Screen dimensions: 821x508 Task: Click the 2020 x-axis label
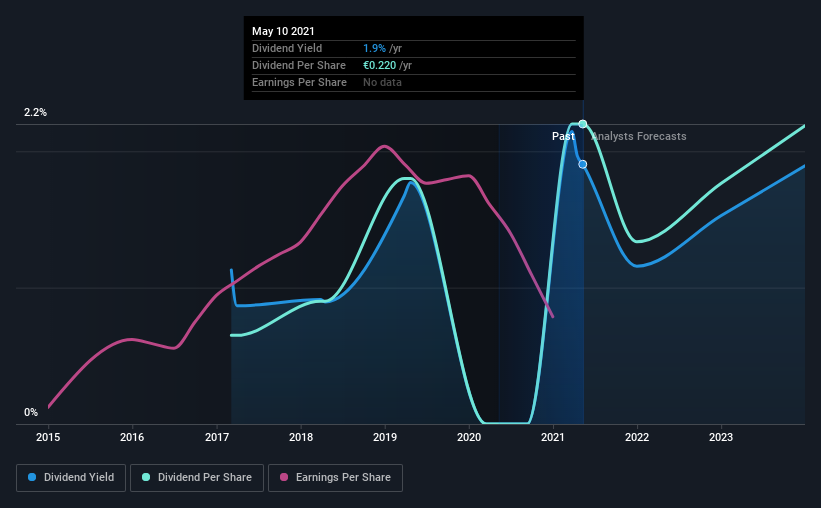(x=469, y=437)
